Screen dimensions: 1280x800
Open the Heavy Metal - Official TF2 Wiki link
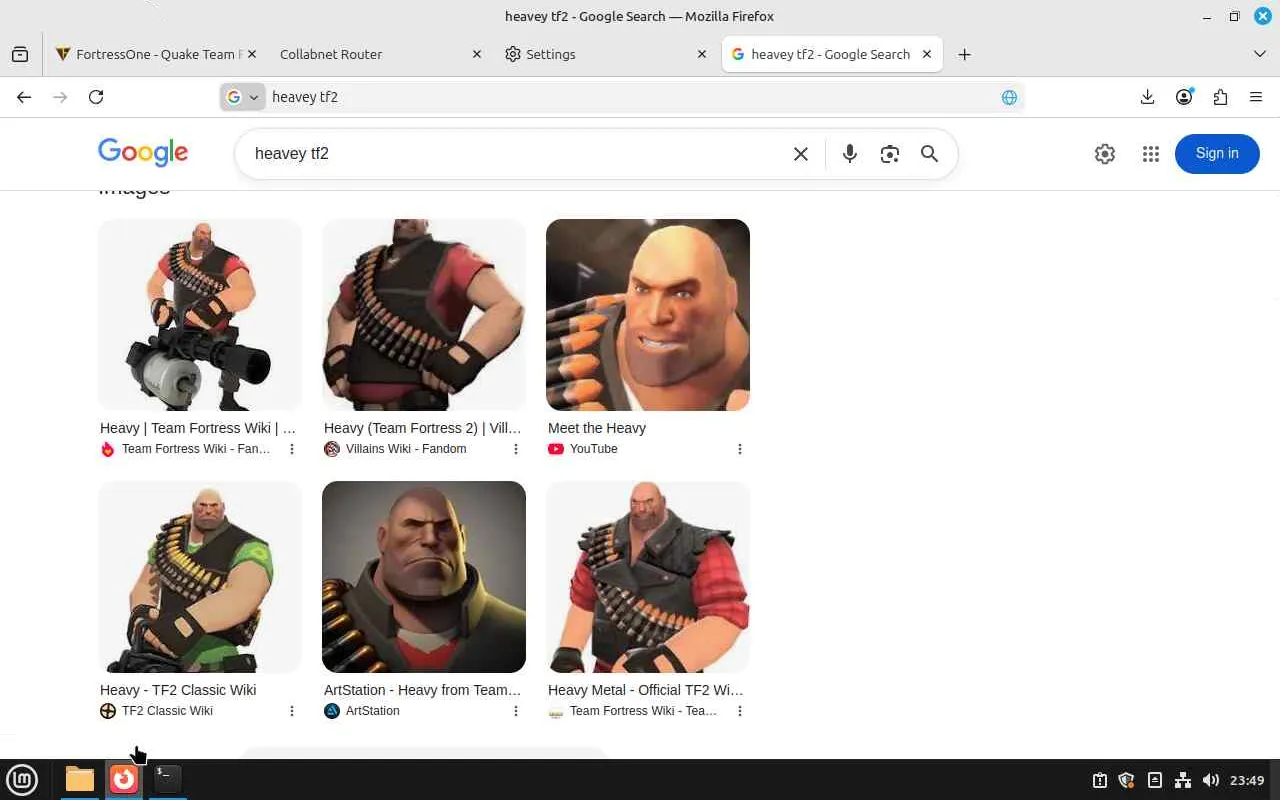(x=646, y=690)
